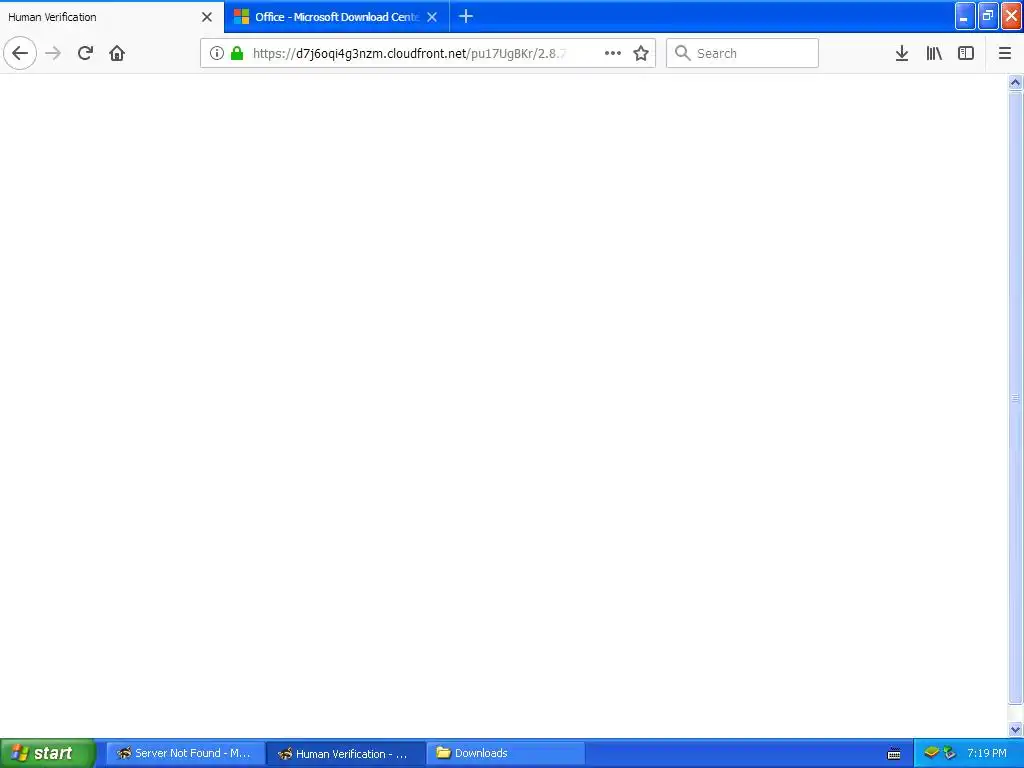Minimize the Firefox window
1024x768 pixels.
[965, 16]
